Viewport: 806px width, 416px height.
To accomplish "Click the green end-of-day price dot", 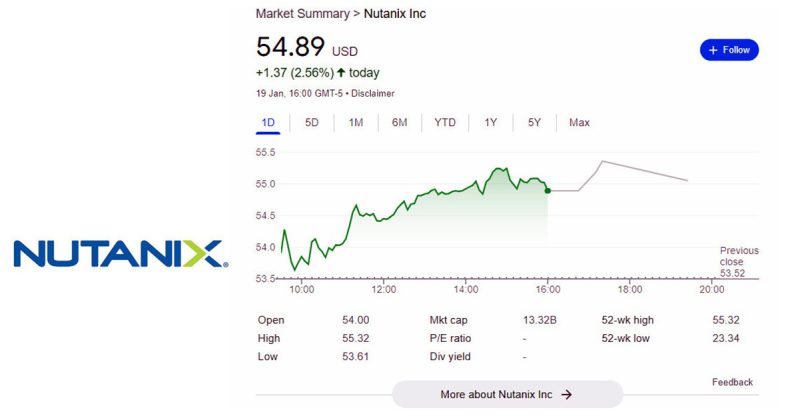I will point(547,190).
